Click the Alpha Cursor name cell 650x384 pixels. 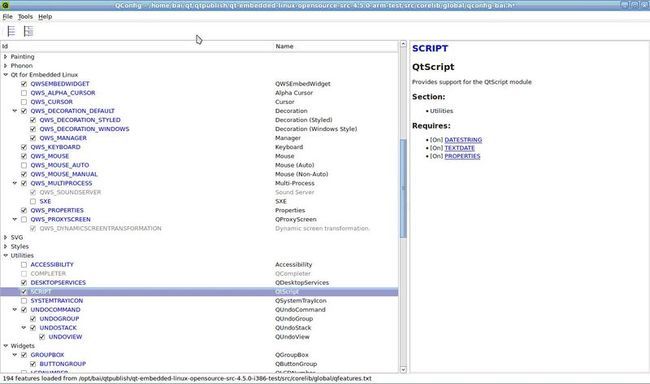pyautogui.click(x=294, y=93)
